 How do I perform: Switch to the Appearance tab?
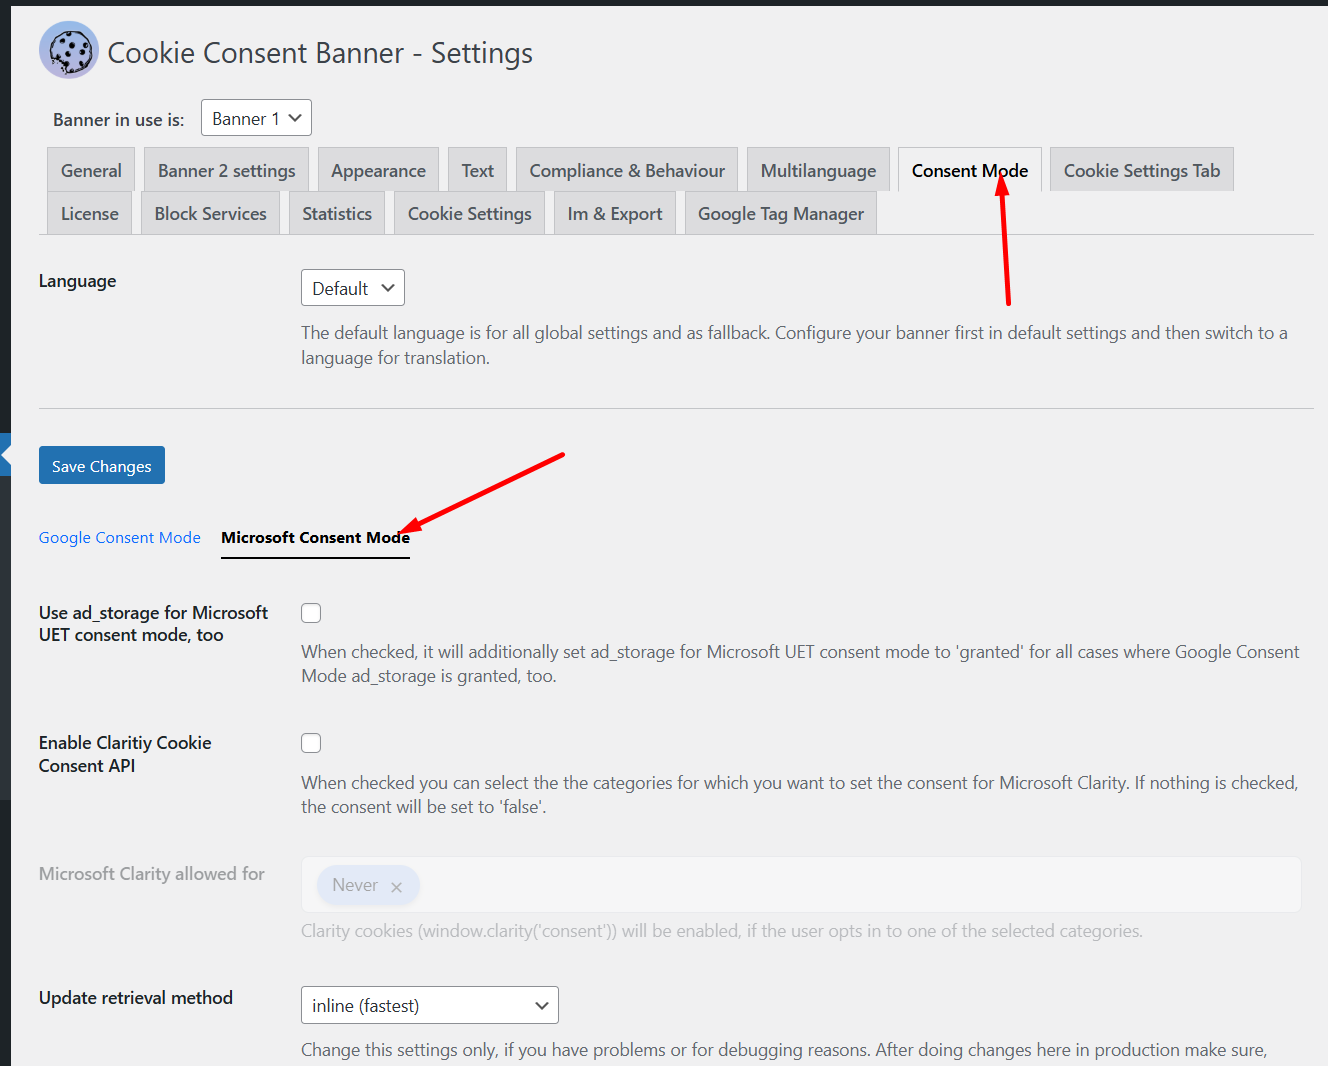tap(378, 170)
